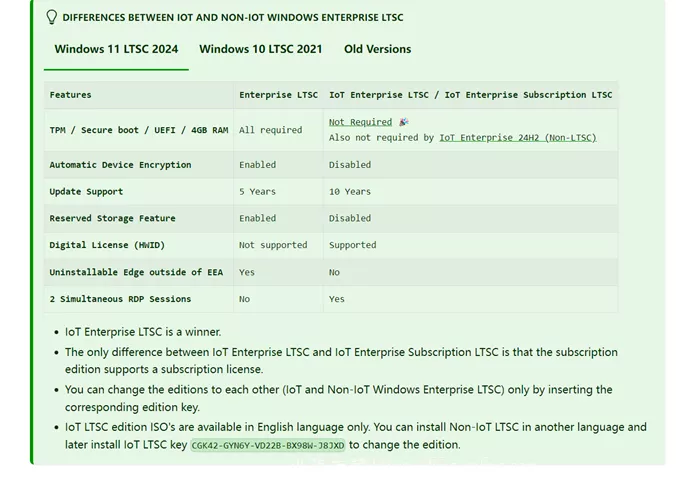Click the Update Support row label
Viewport: 676px width, 480px height.
point(86,191)
